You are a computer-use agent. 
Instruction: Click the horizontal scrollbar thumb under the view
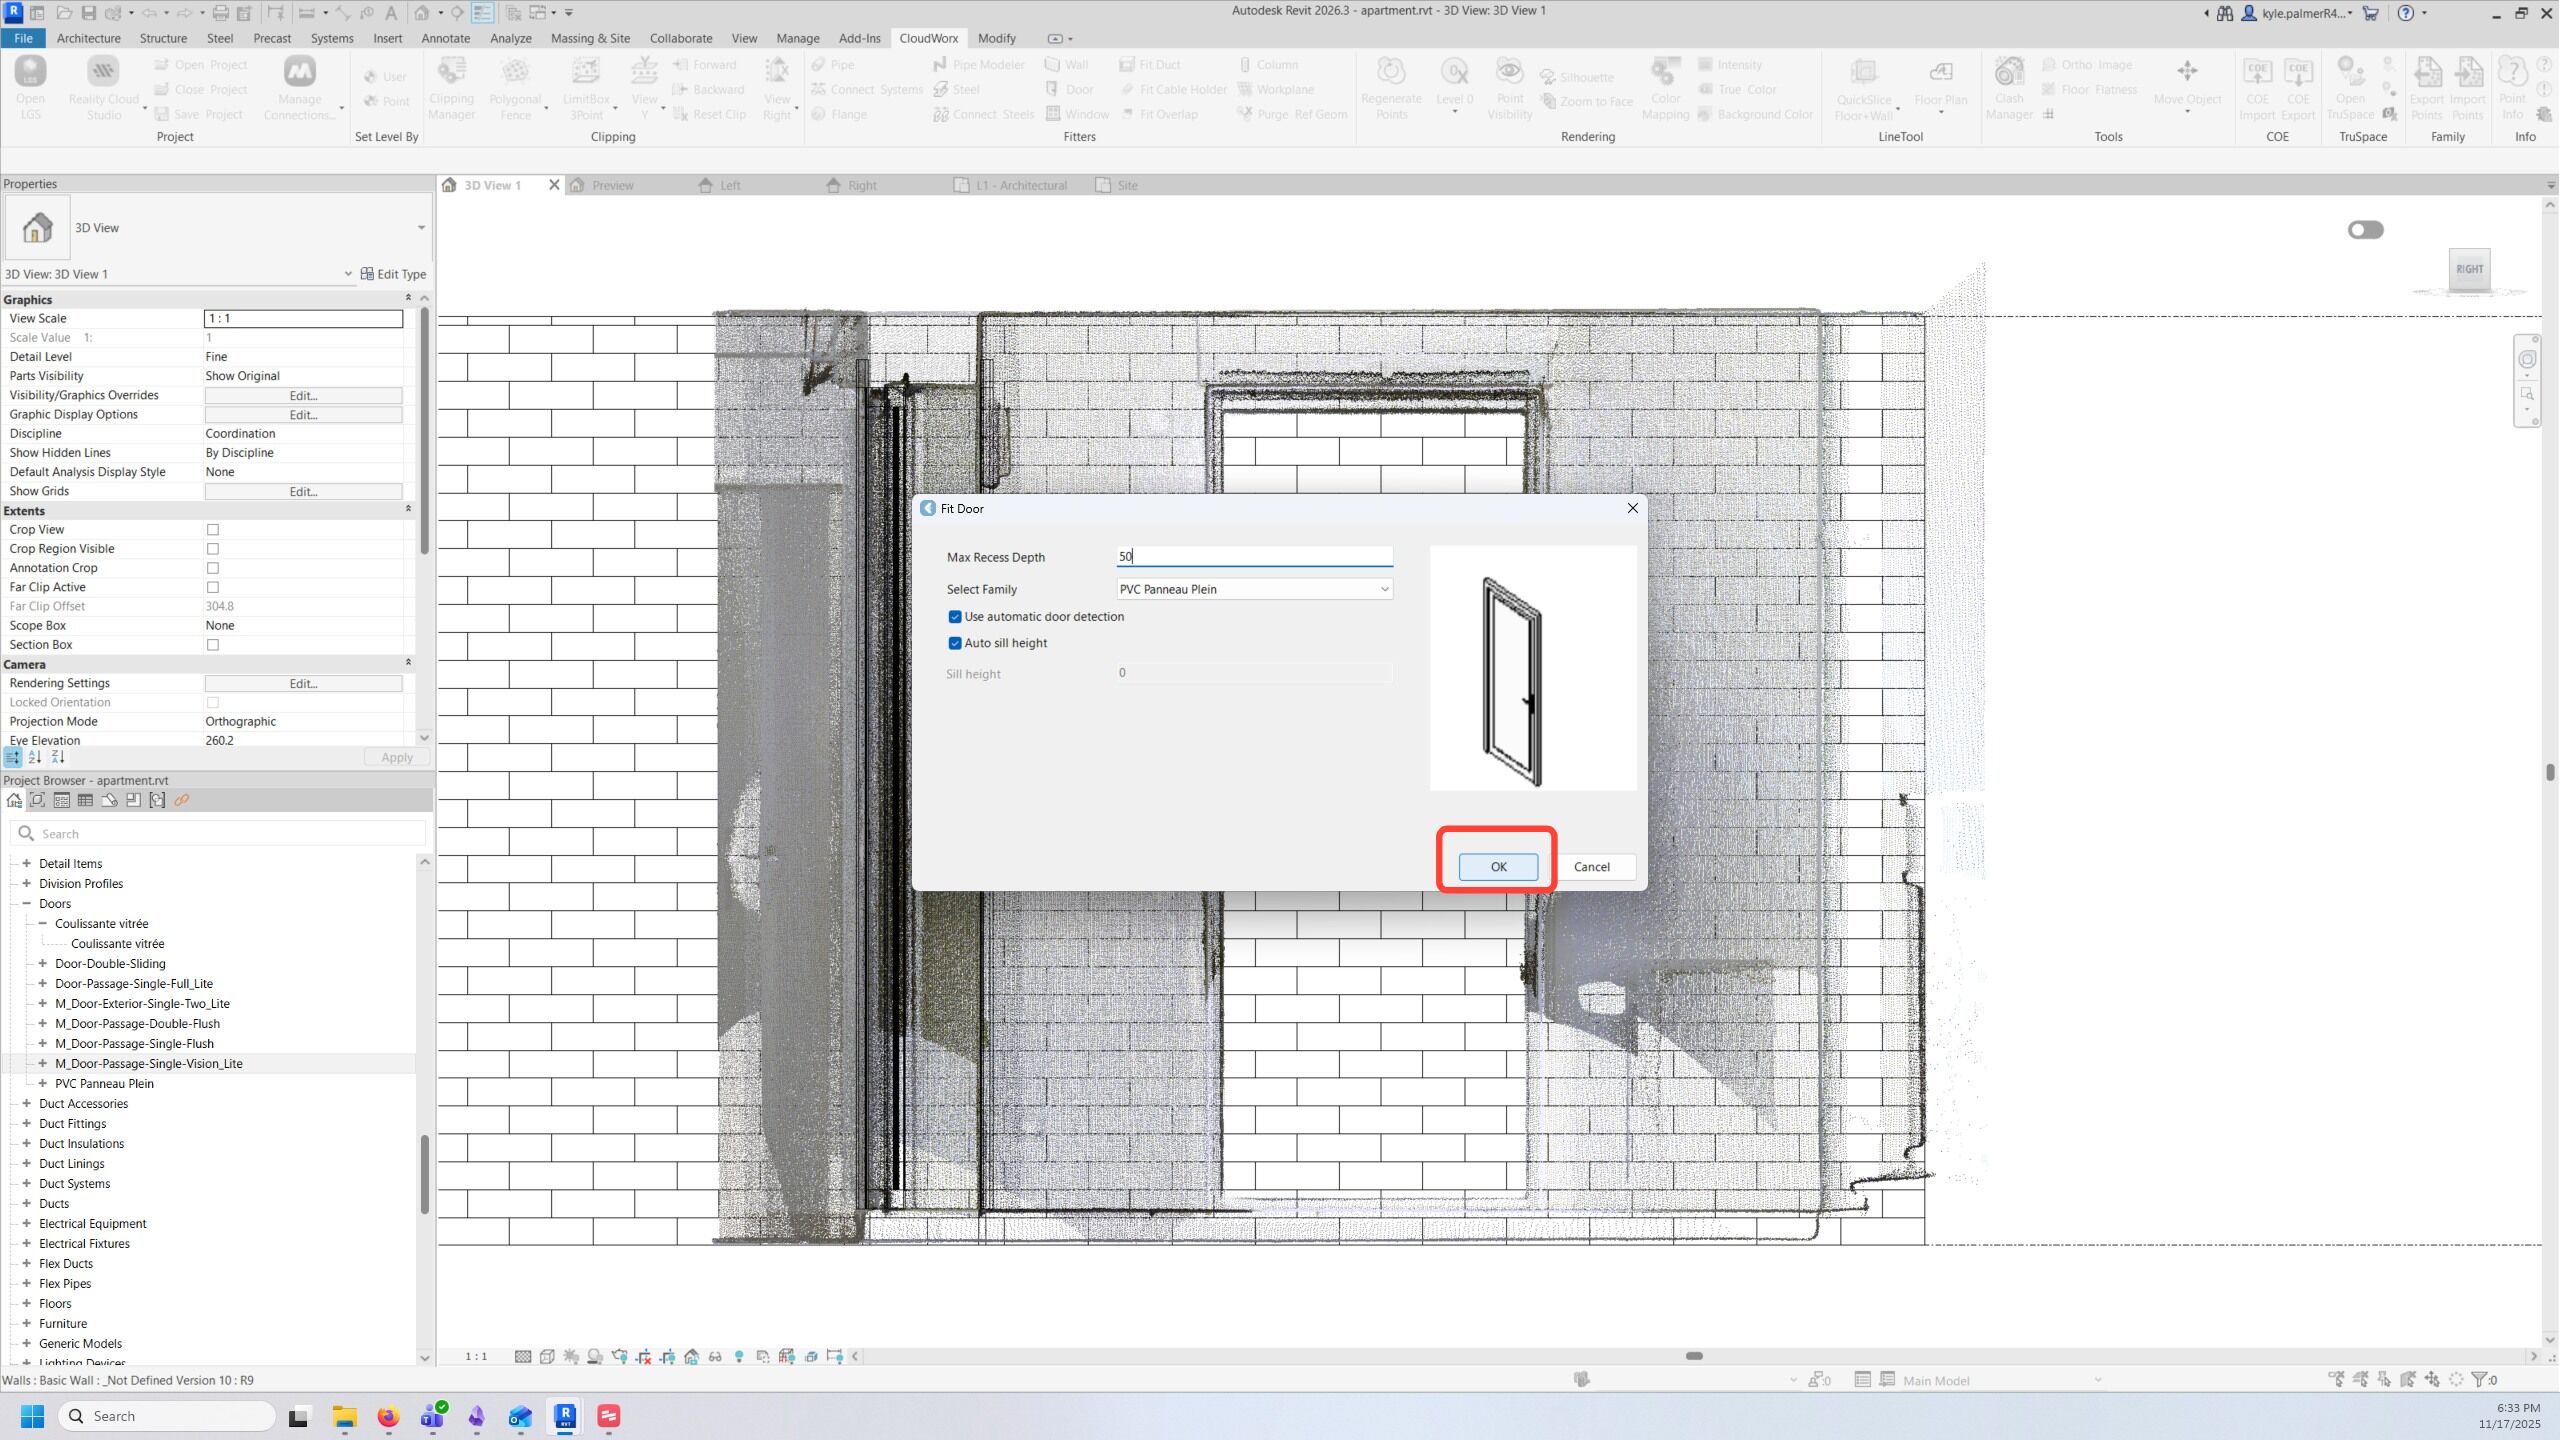pyautogui.click(x=1694, y=1356)
